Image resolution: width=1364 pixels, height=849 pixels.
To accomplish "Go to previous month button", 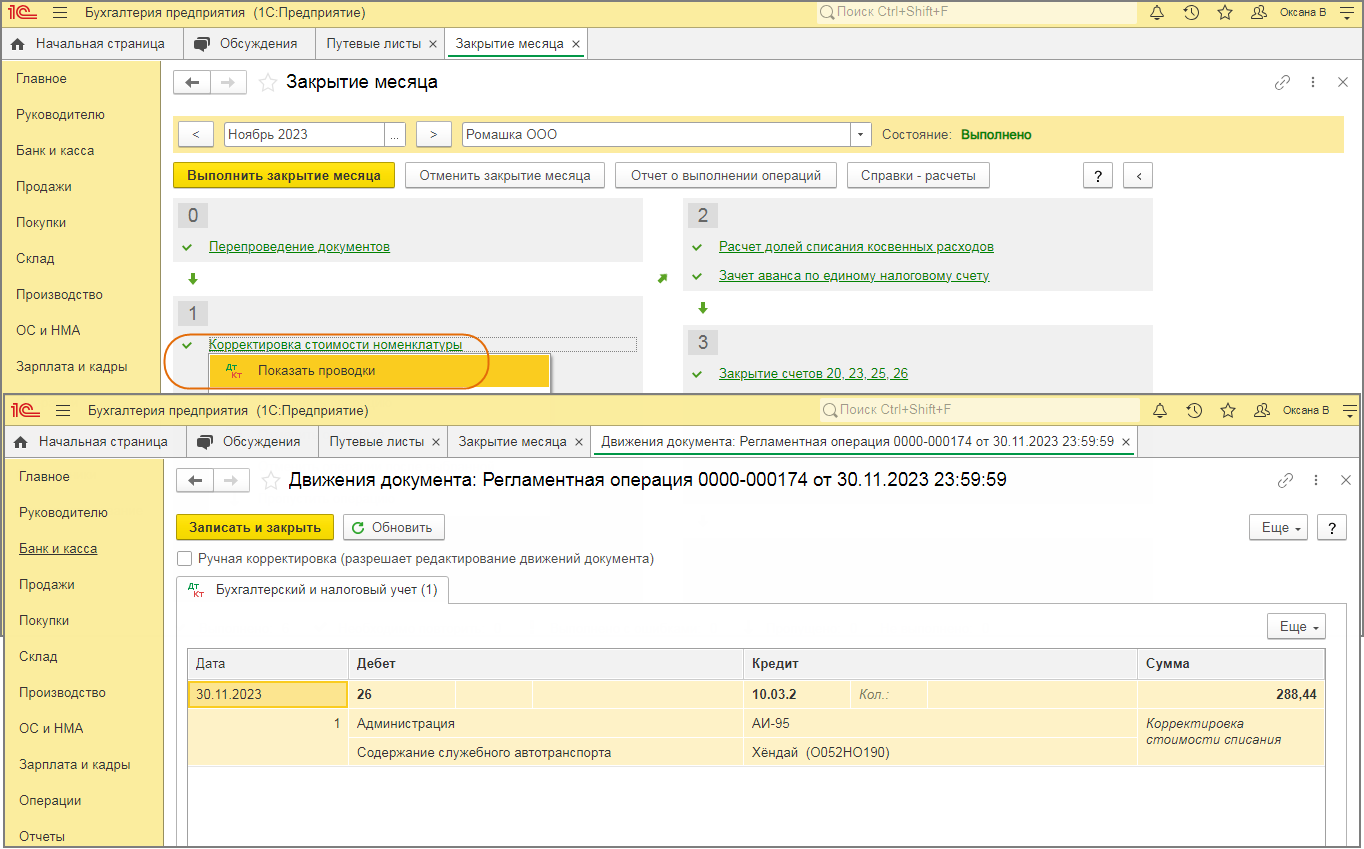I will (x=195, y=134).
